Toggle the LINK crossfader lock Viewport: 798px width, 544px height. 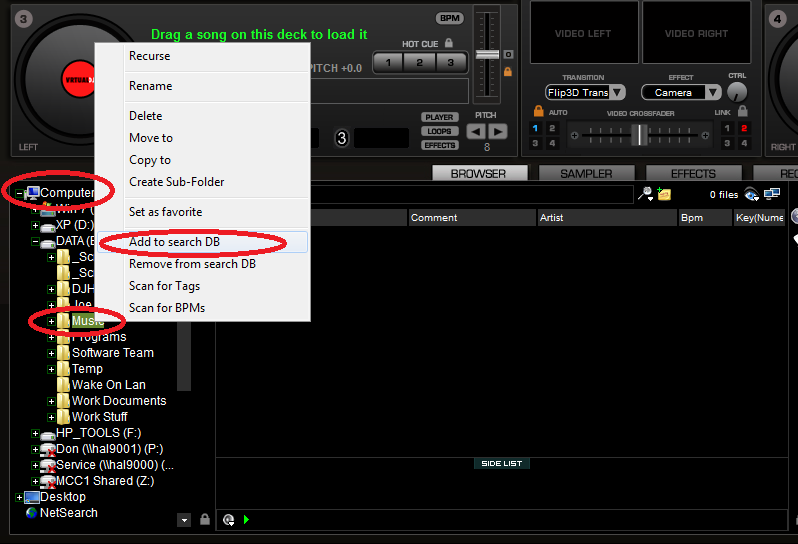(743, 111)
